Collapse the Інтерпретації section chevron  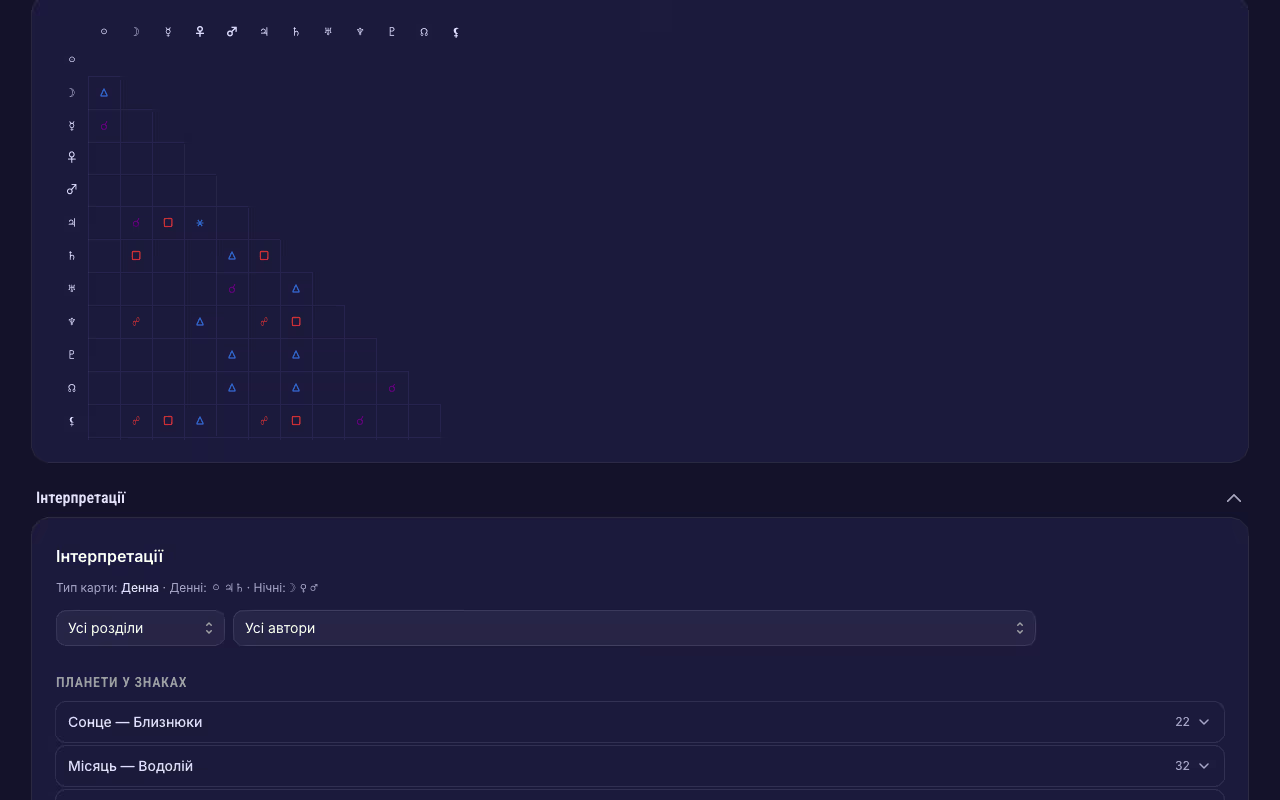[1234, 498]
